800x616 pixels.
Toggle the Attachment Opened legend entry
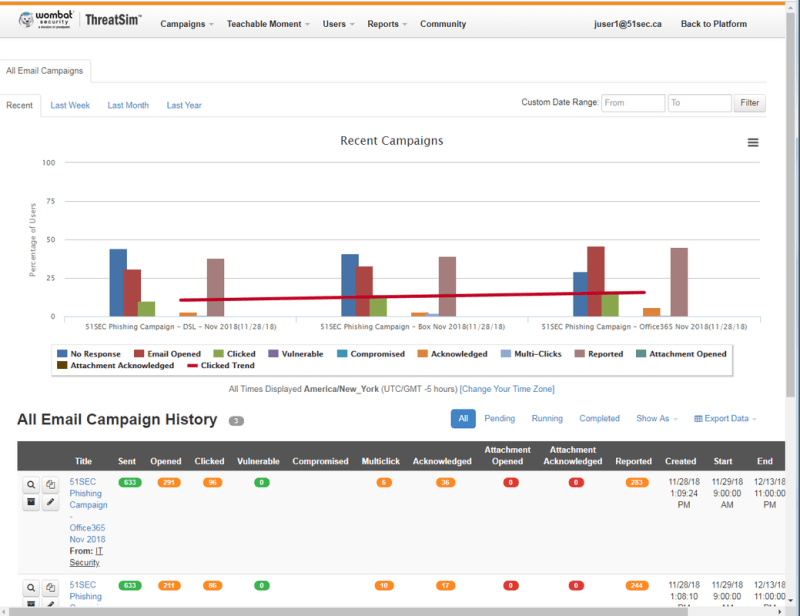tap(681, 354)
